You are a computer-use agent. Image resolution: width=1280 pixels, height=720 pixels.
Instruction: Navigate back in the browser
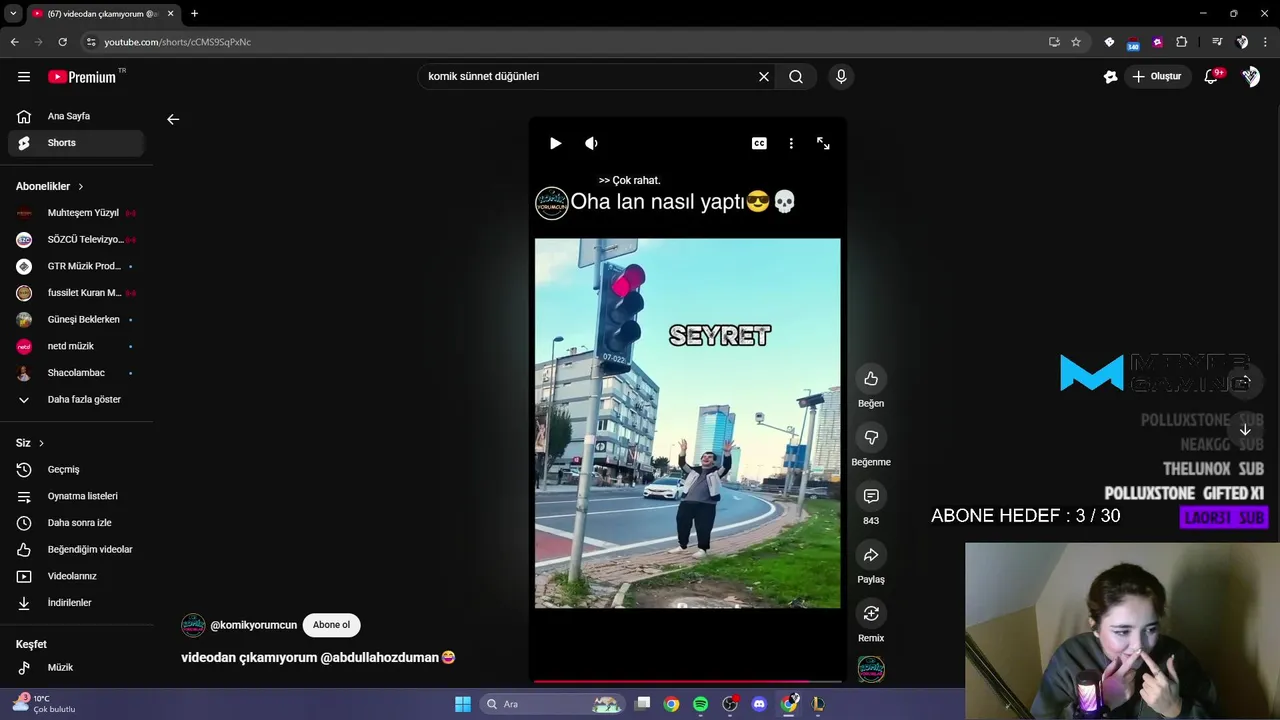14,42
